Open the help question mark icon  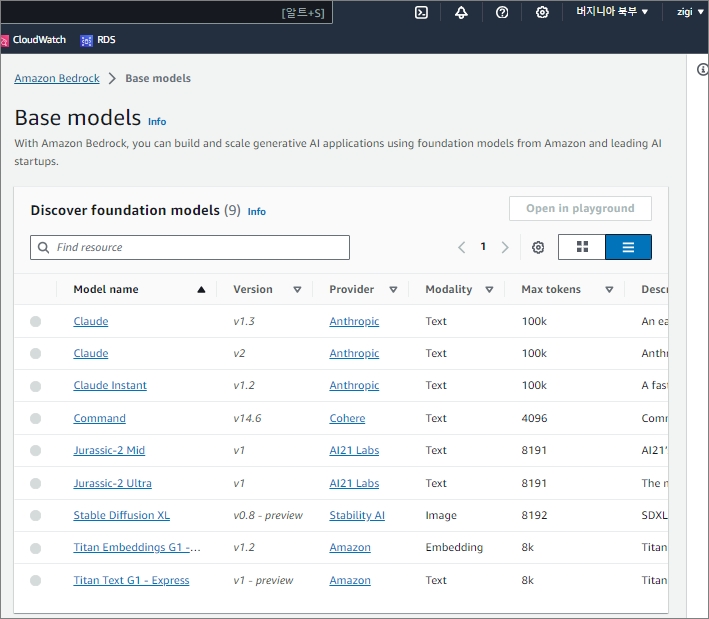(x=501, y=12)
